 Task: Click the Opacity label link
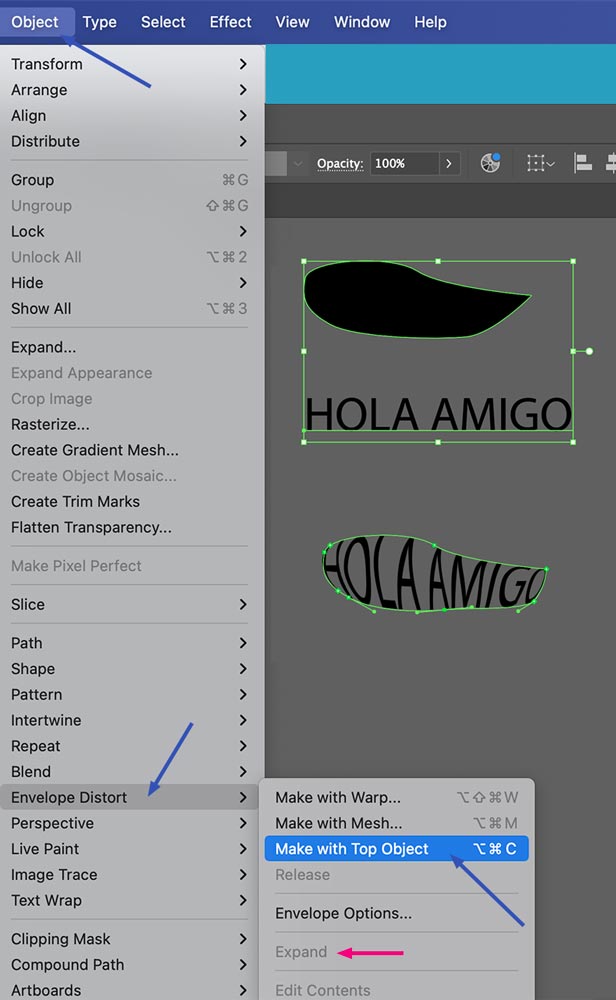click(340, 163)
